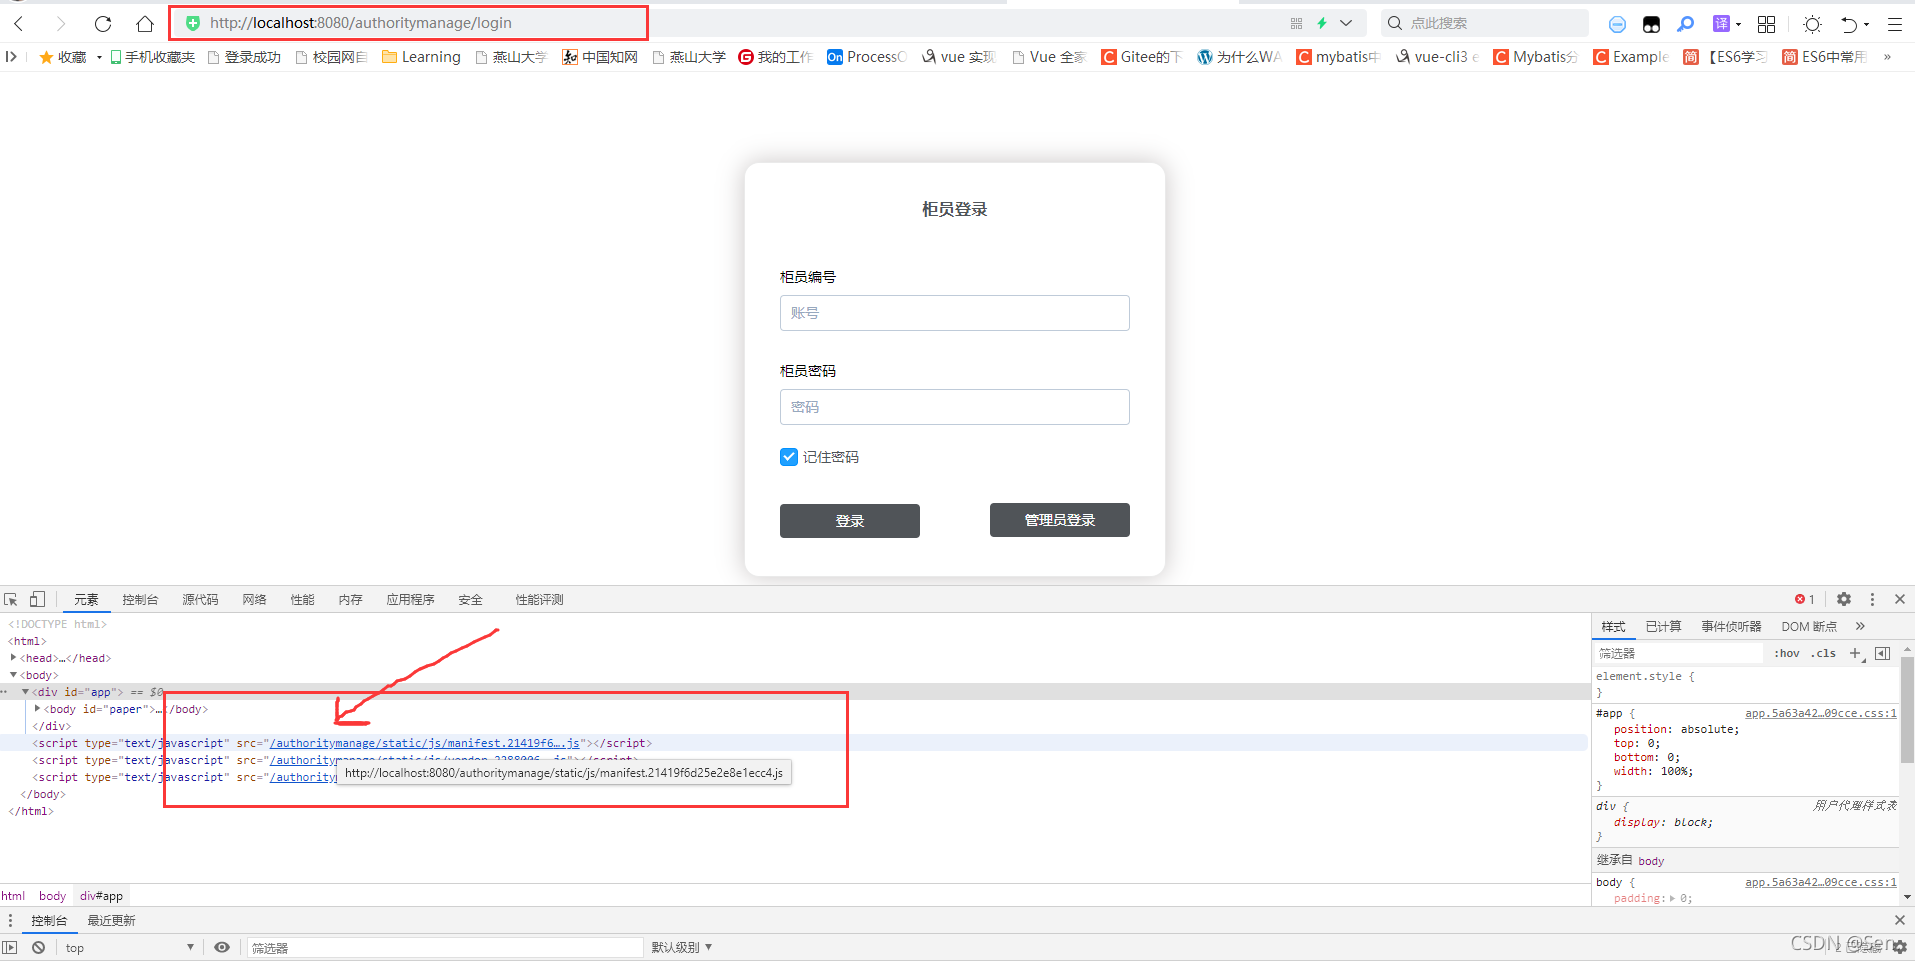Click the blue ad-block circle extension icon
This screenshot has width=1915, height=961.
(1617, 24)
